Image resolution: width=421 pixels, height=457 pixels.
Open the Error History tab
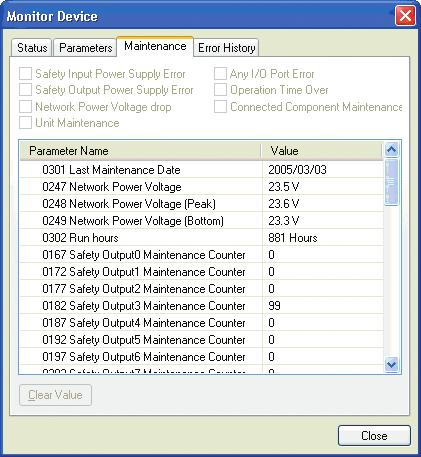[x=226, y=48]
